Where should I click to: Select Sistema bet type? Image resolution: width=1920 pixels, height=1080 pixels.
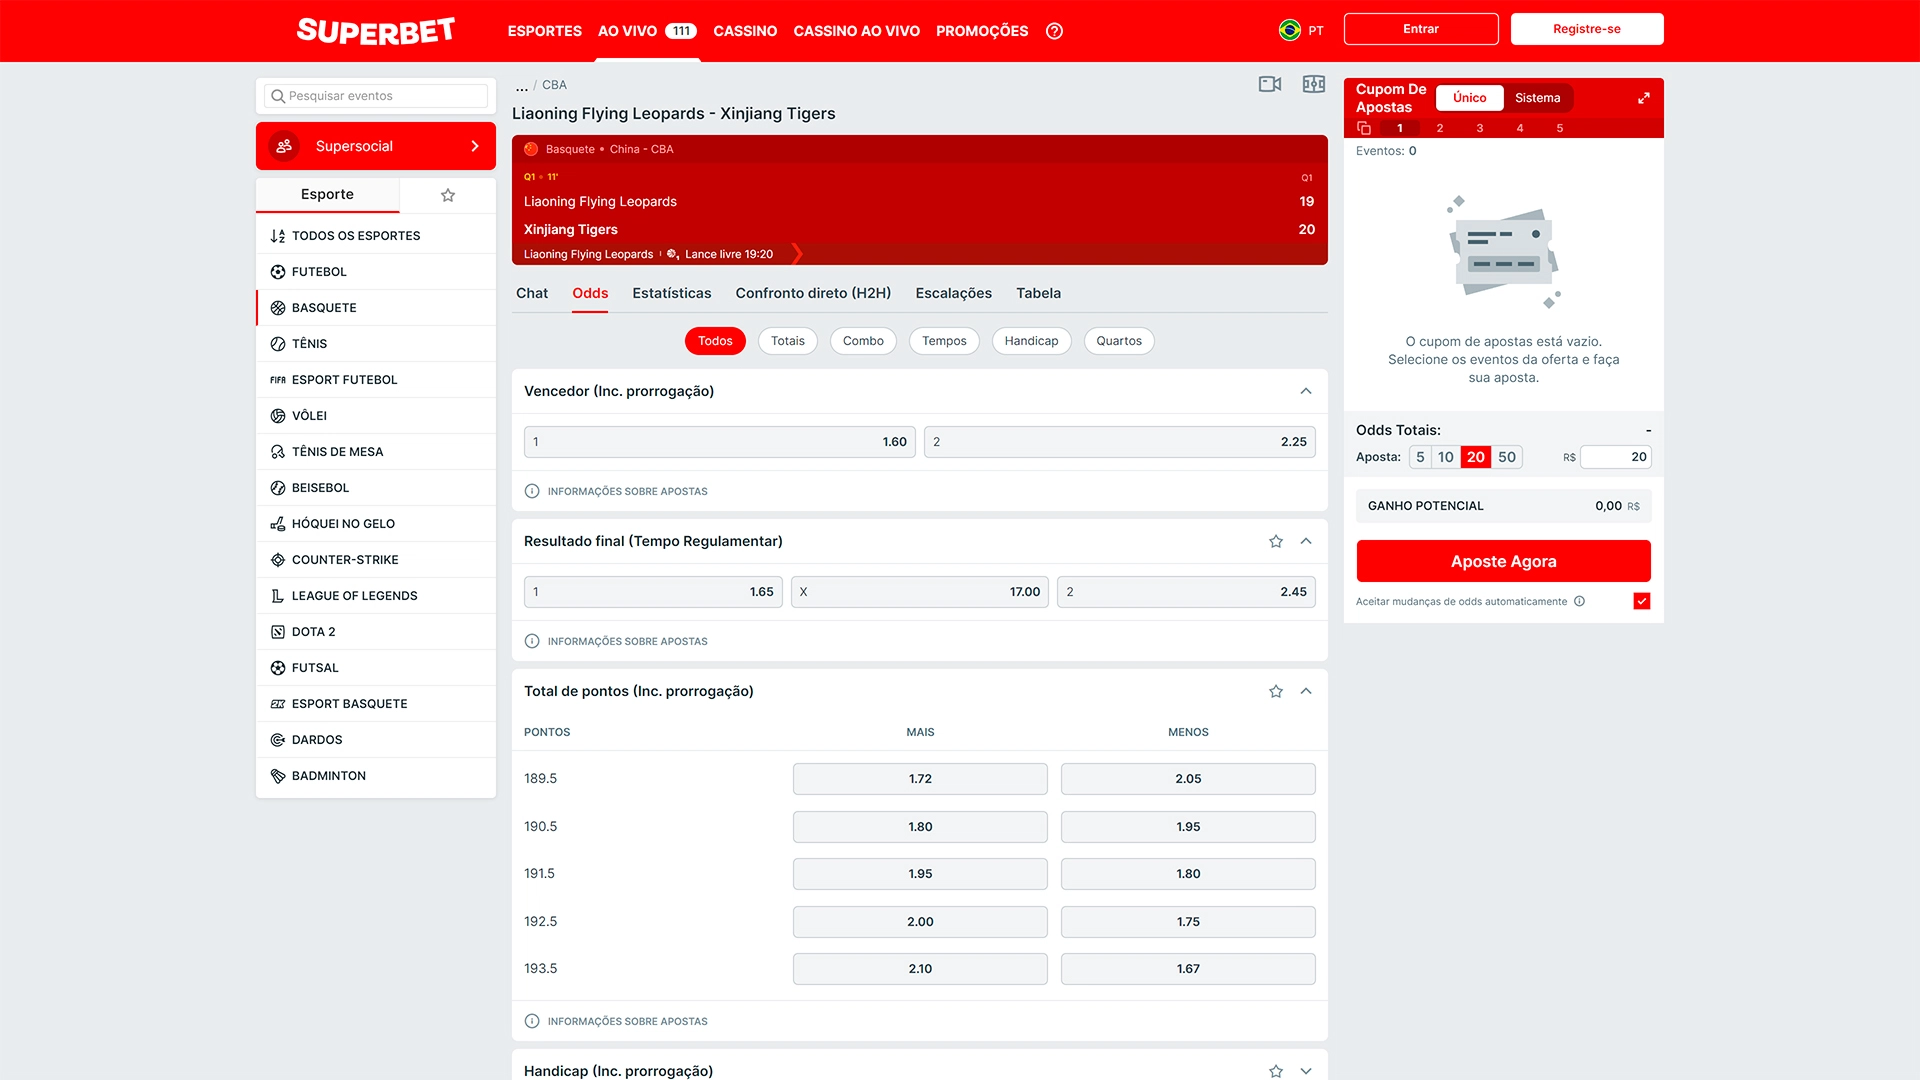tap(1537, 98)
